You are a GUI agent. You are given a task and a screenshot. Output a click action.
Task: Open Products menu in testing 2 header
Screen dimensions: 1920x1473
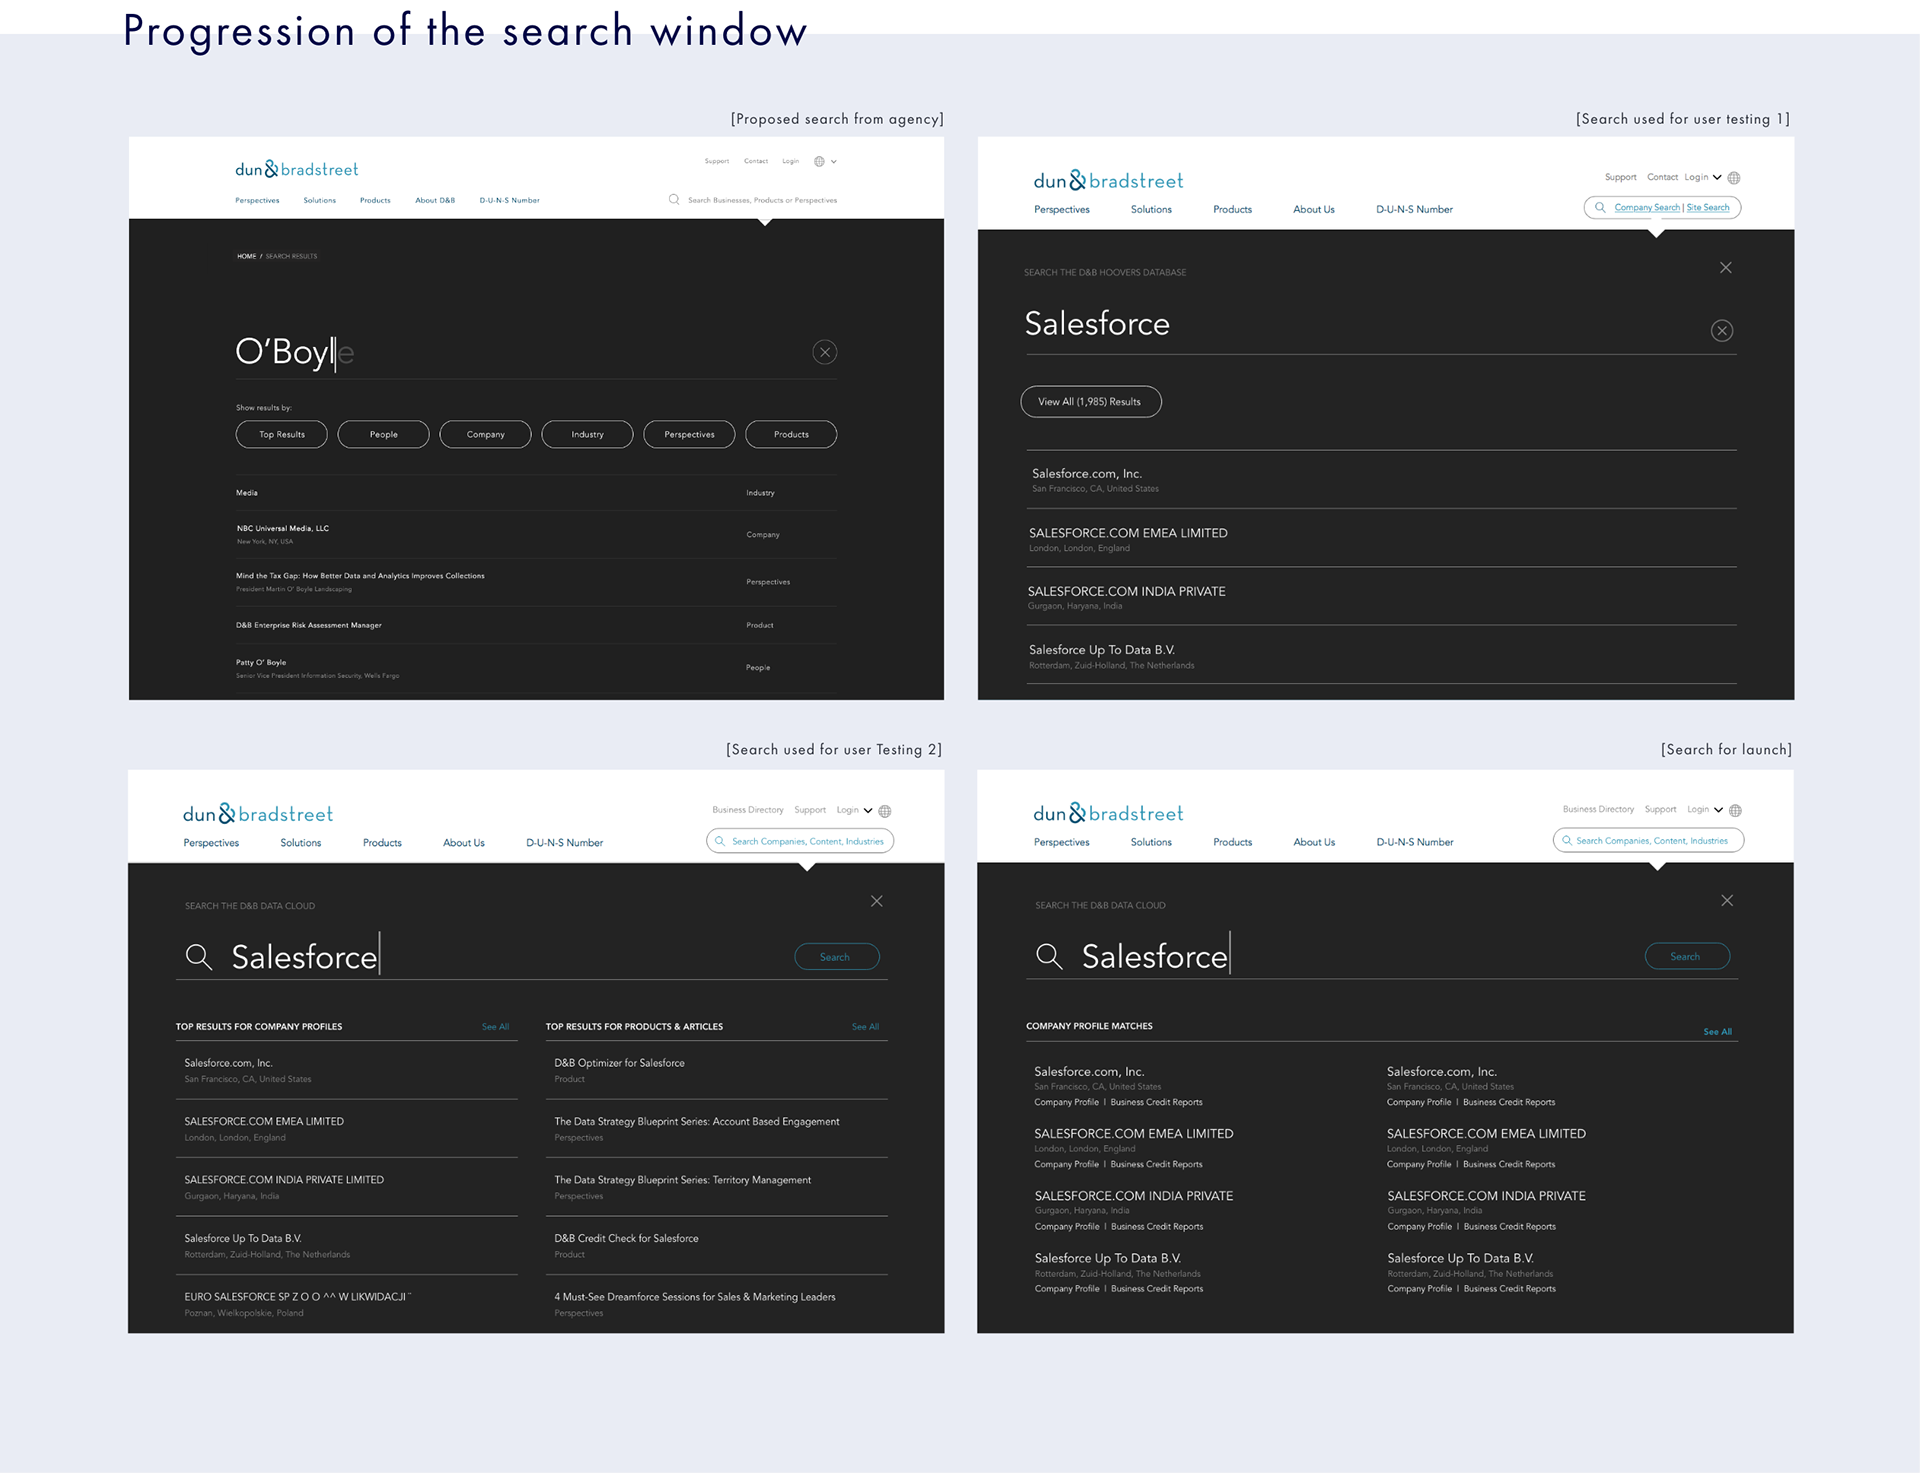coord(382,843)
